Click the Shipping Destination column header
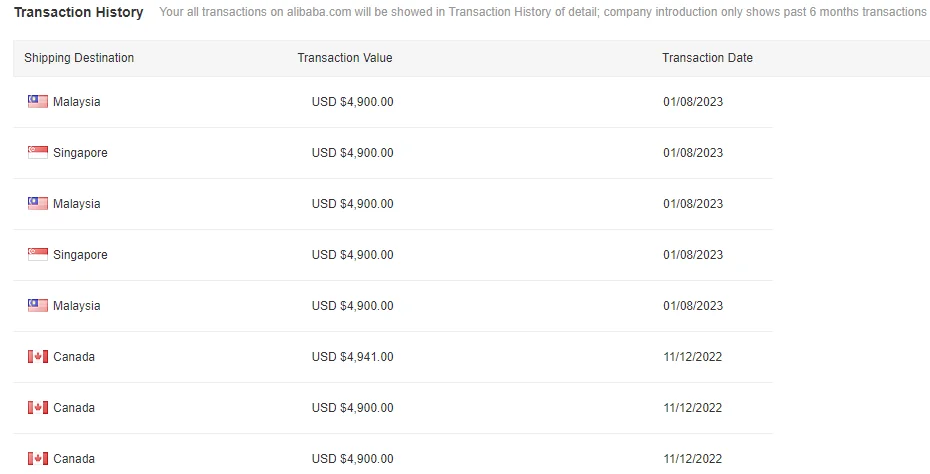Image resolution: width=930 pixels, height=474 pixels. [79, 58]
